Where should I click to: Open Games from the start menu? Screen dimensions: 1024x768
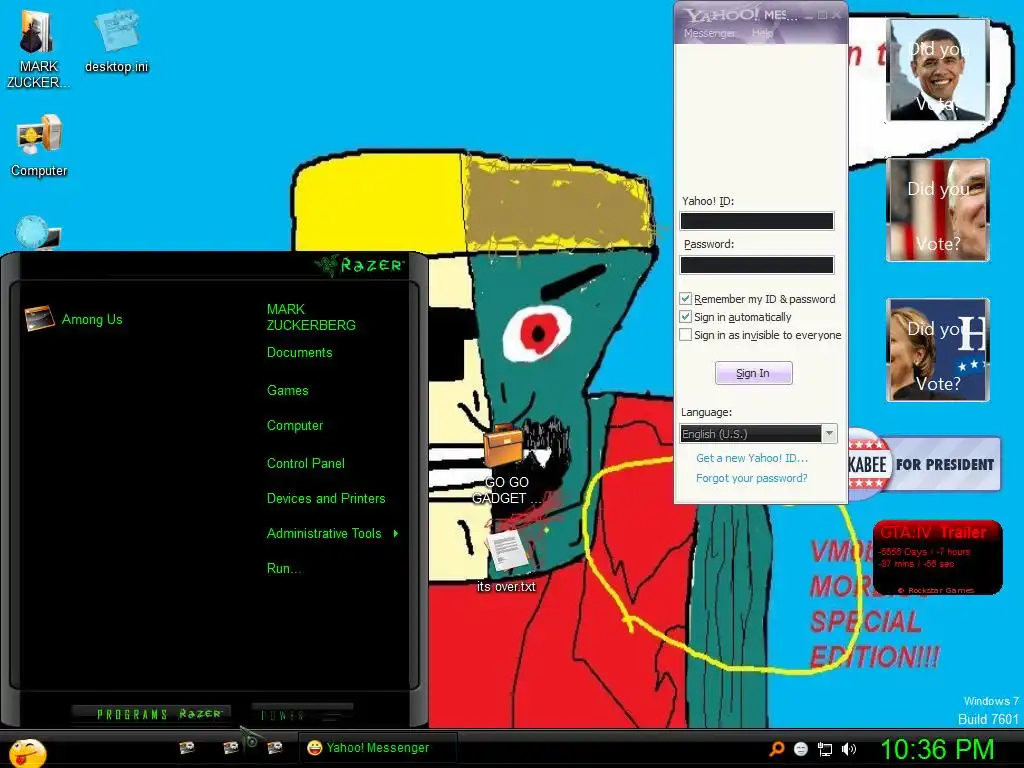[x=287, y=391]
